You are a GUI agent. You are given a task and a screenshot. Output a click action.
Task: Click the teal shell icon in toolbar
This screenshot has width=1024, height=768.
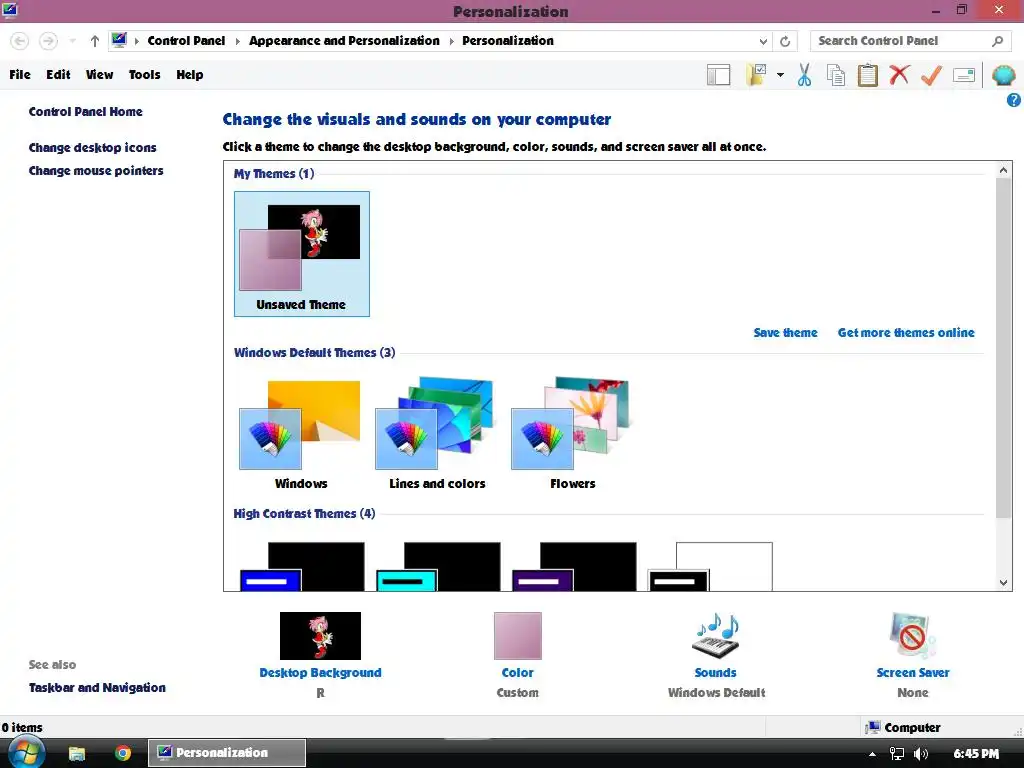click(1003, 75)
